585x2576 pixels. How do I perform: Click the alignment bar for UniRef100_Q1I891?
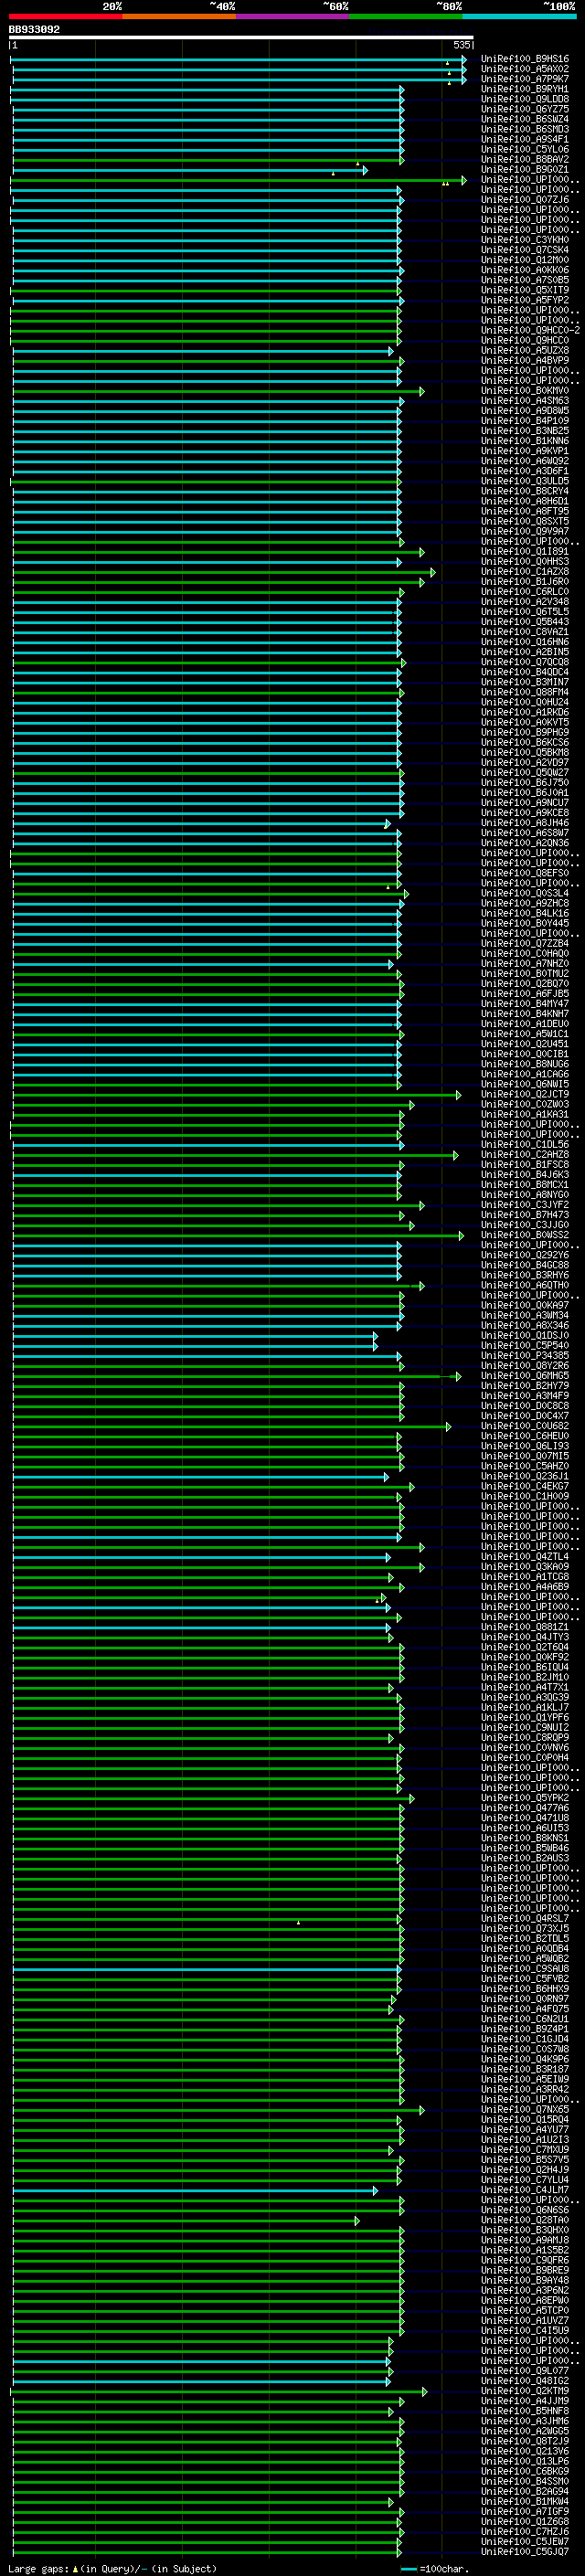[x=218, y=552]
